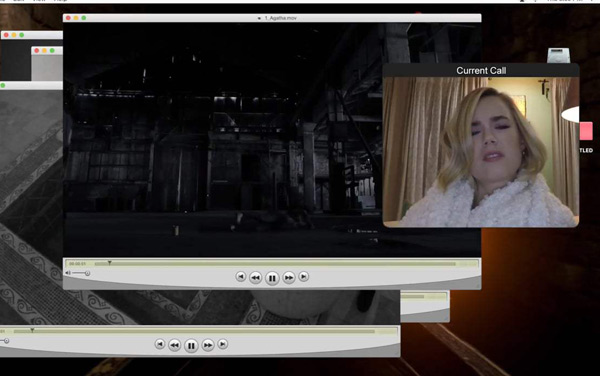
Task: Skip to end in 1_Agatha.mov player
Action: tap(303, 276)
